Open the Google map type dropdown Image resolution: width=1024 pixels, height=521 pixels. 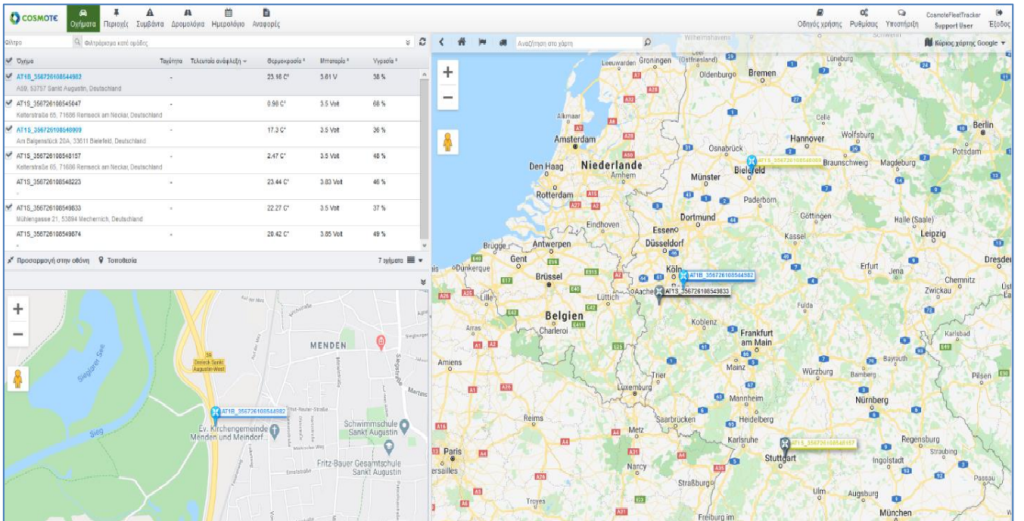click(x=965, y=43)
